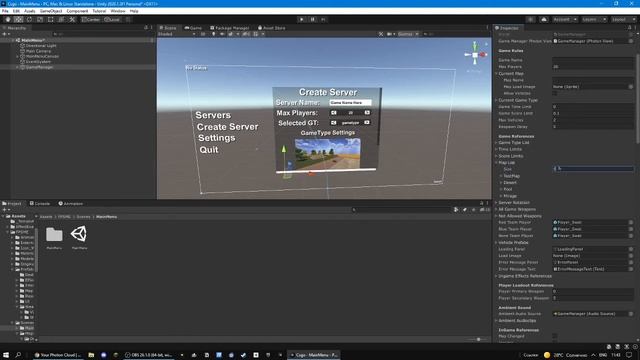640x360 pixels.
Task: Switch to the Animation tab
Action: pos(71,203)
